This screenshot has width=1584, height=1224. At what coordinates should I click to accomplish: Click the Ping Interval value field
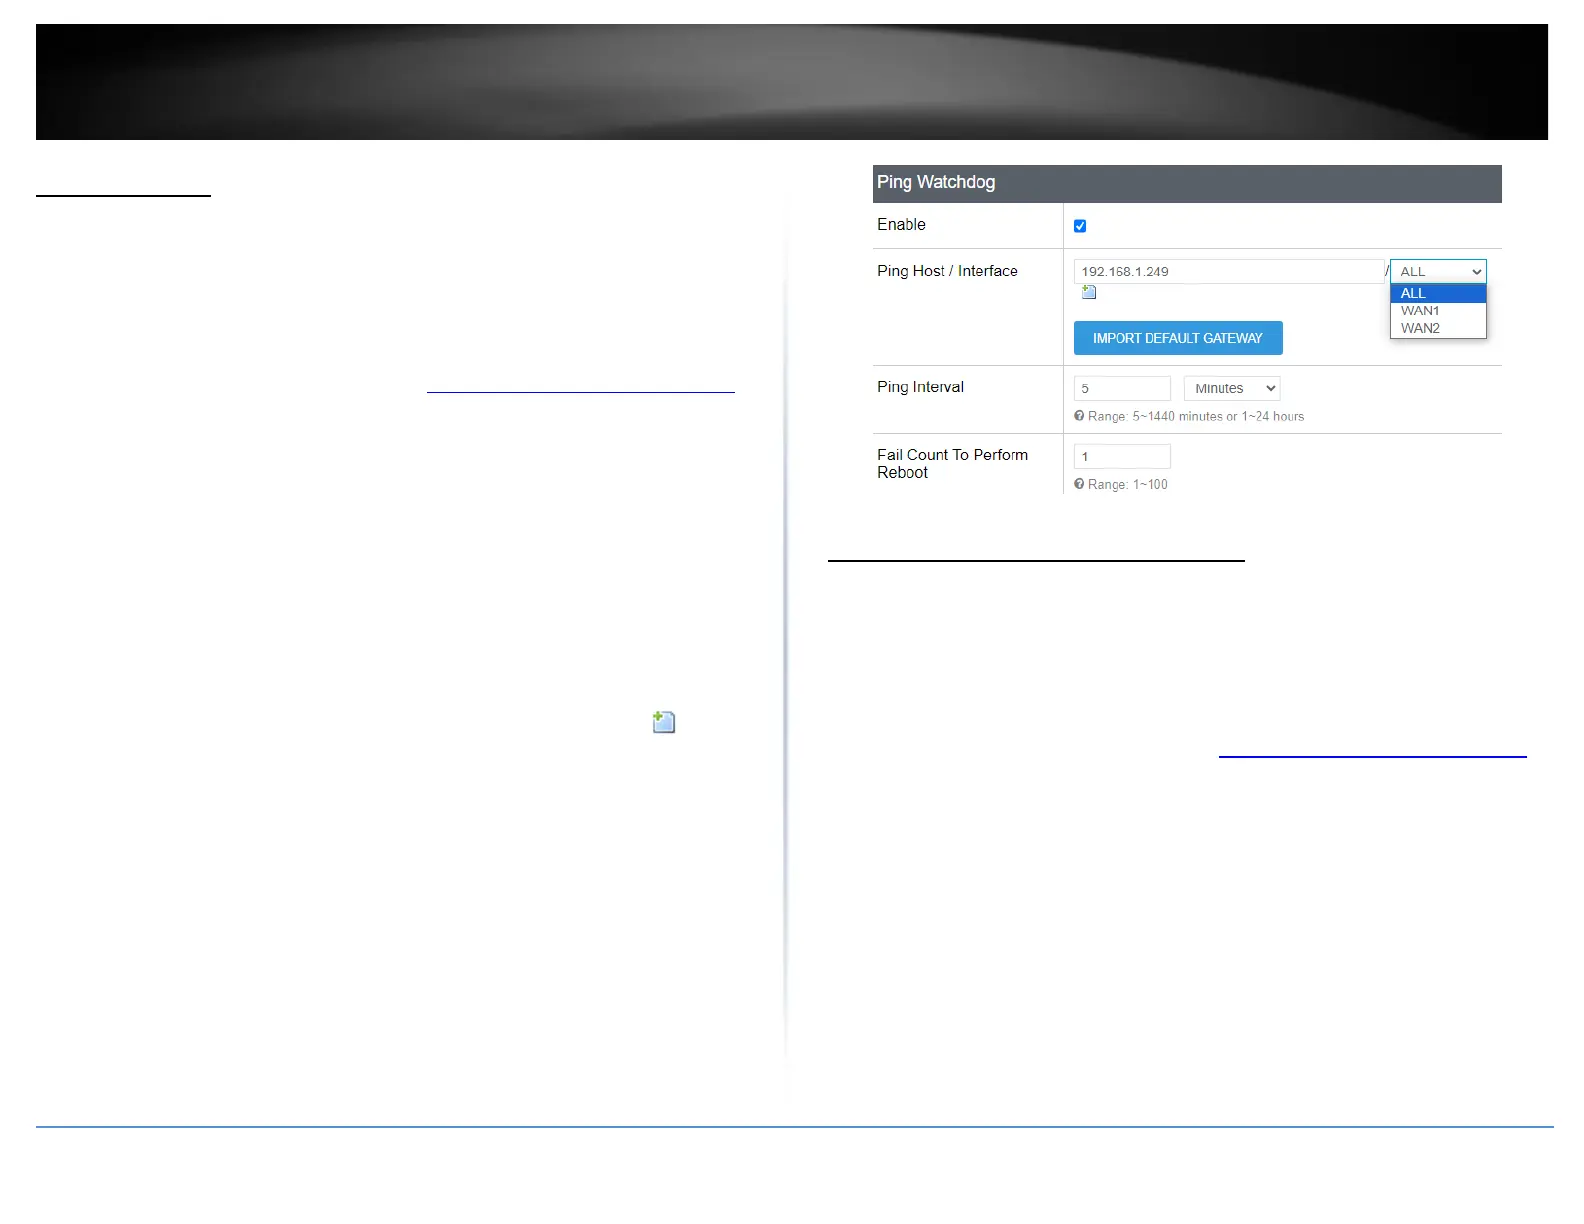(1122, 388)
